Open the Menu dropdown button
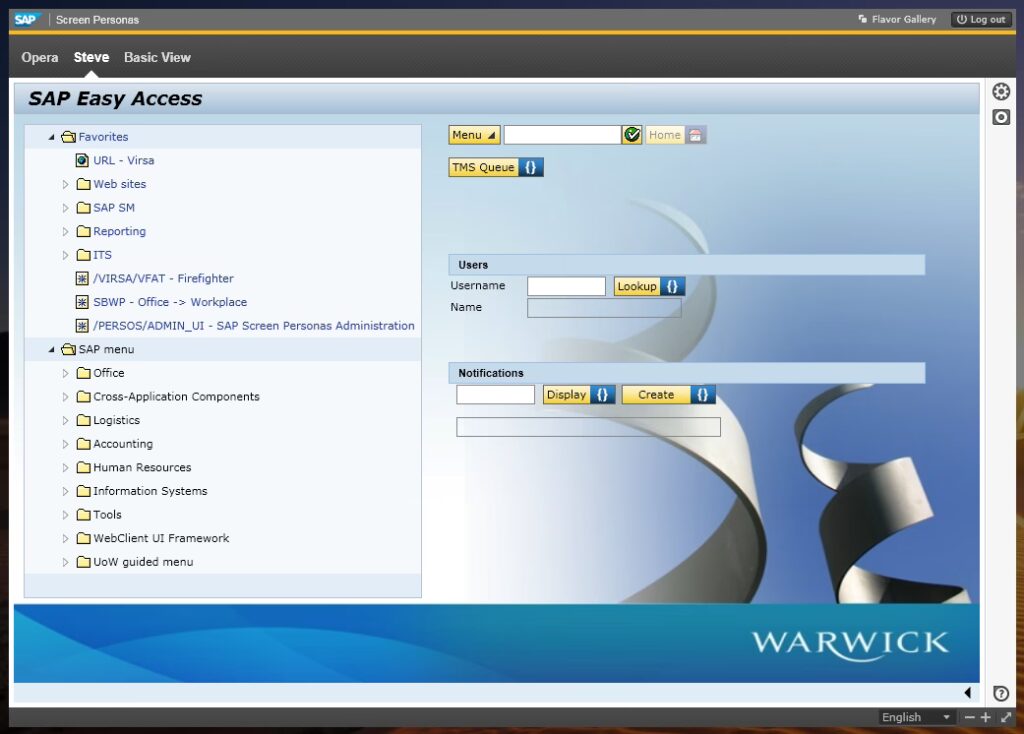Screen dimensions: 1024x734 click(x=474, y=135)
